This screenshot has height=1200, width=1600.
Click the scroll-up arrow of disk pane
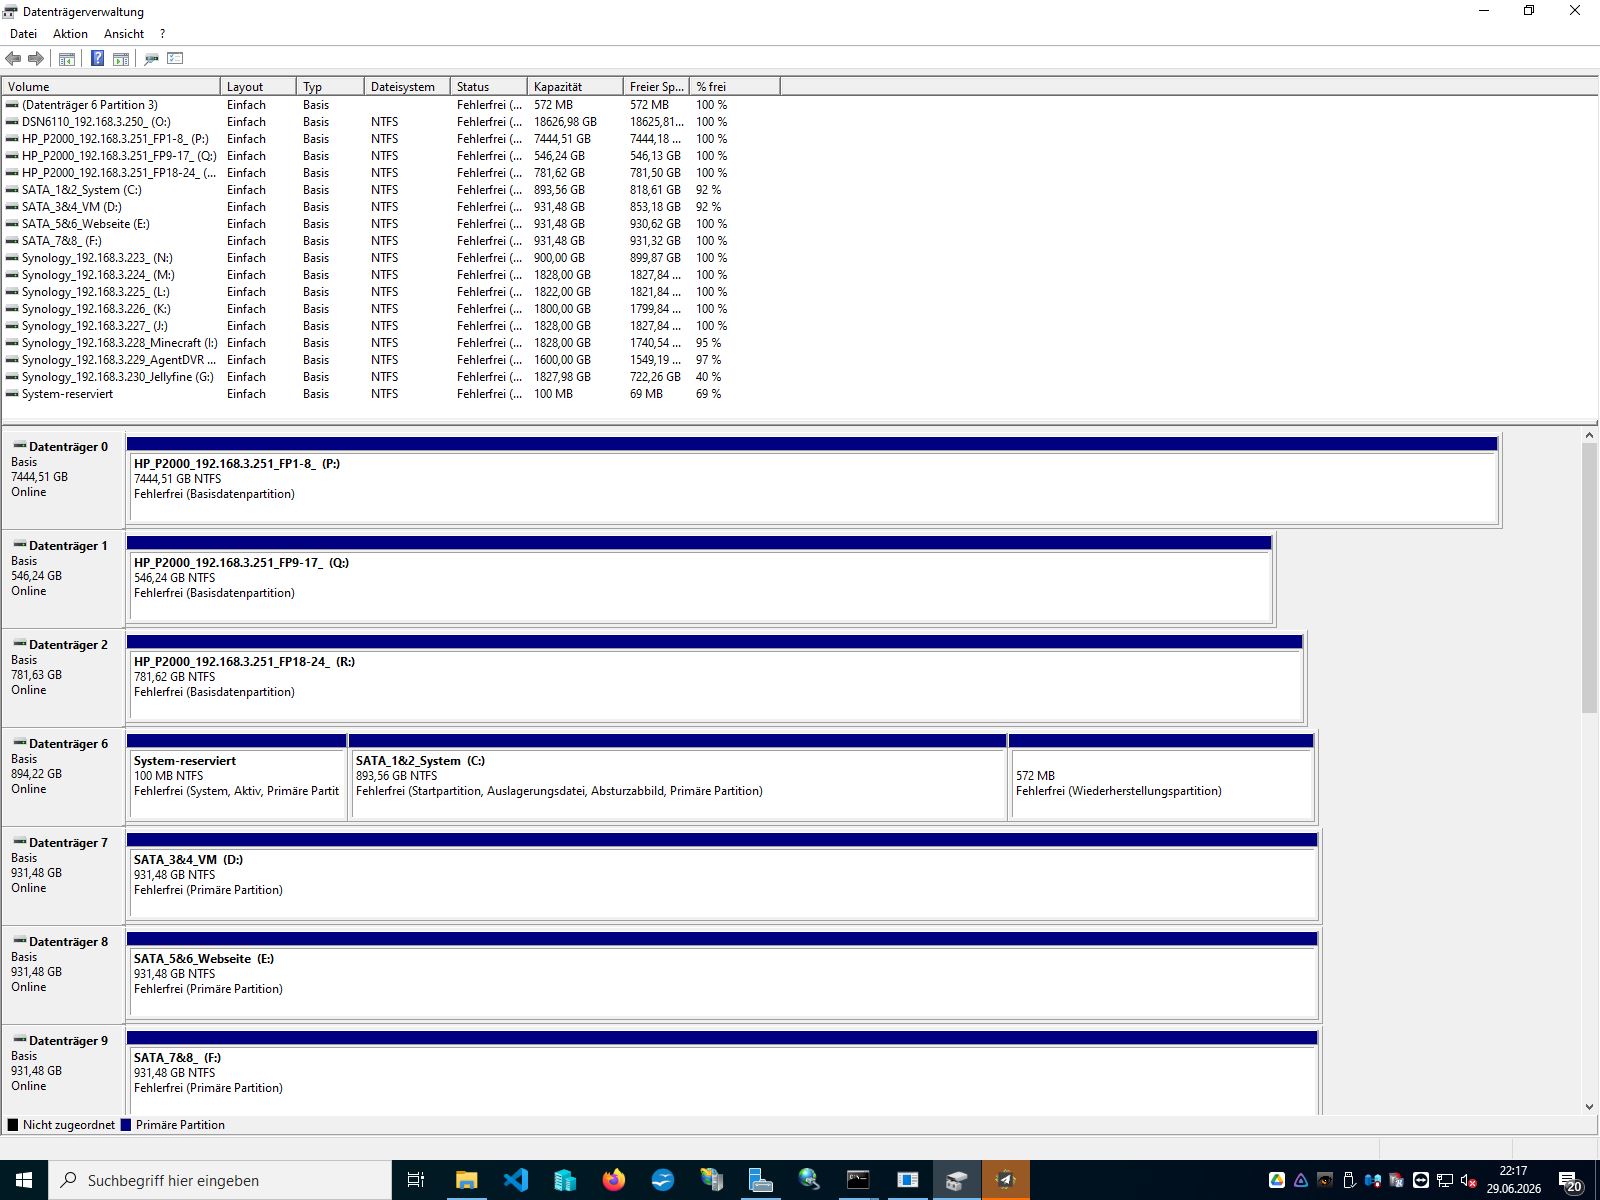tap(1589, 435)
